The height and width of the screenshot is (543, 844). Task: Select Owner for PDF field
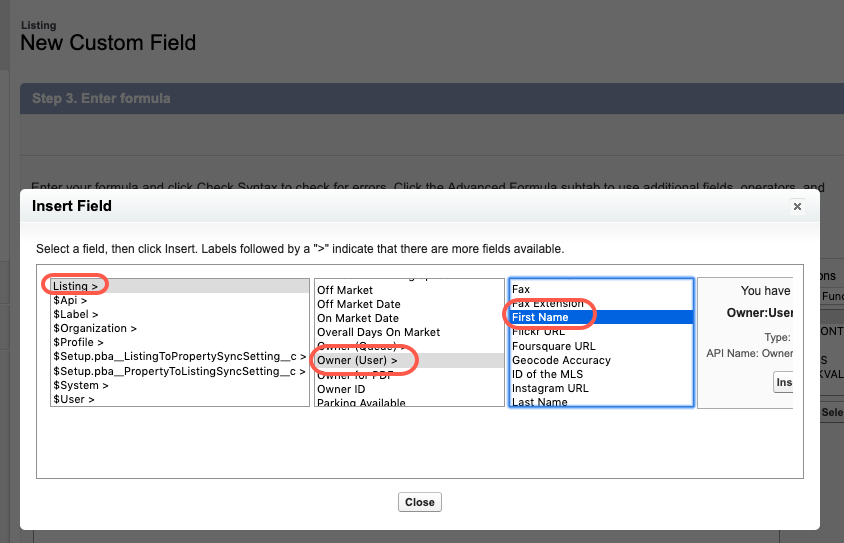coord(409,375)
